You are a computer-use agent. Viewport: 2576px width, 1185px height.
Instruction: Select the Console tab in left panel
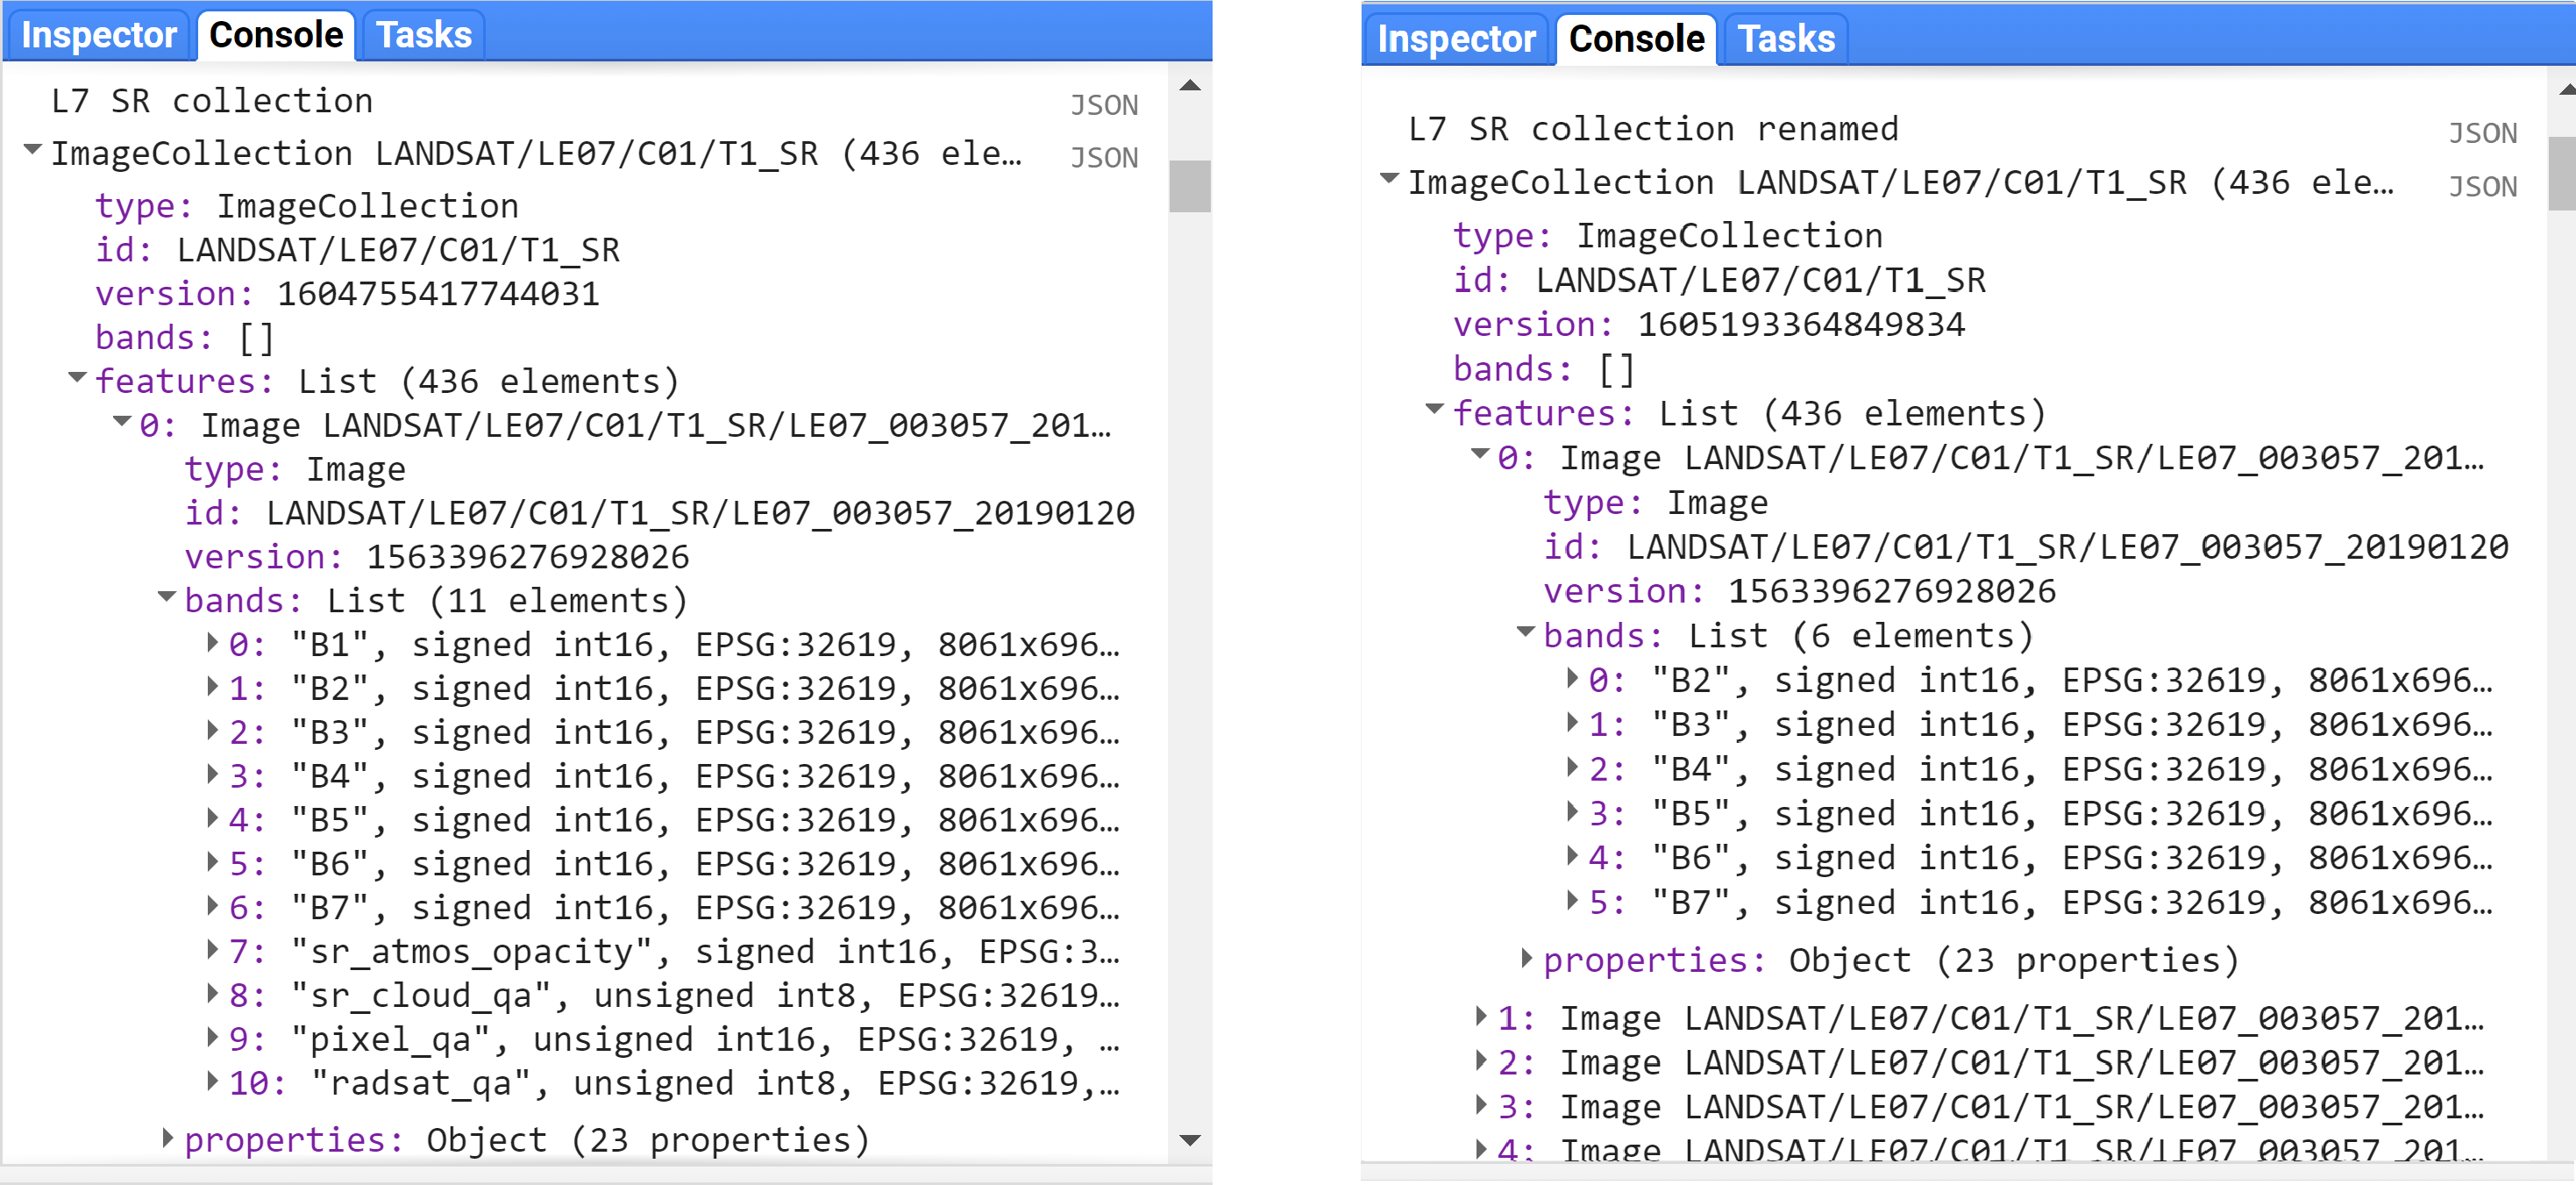tap(276, 36)
